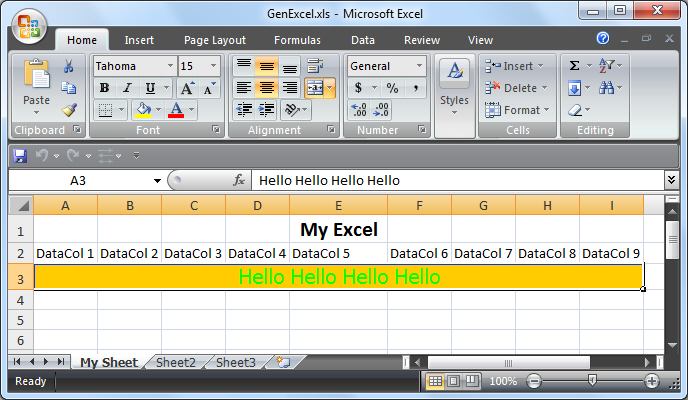Screen dimensions: 688x400
Task: Toggle Bottom Align
Action: pyautogui.click(x=290, y=66)
